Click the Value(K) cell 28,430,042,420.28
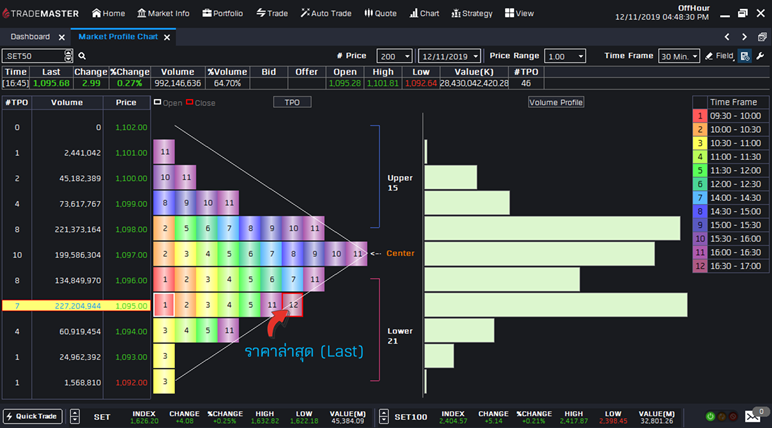The image size is (772, 428). click(474, 83)
